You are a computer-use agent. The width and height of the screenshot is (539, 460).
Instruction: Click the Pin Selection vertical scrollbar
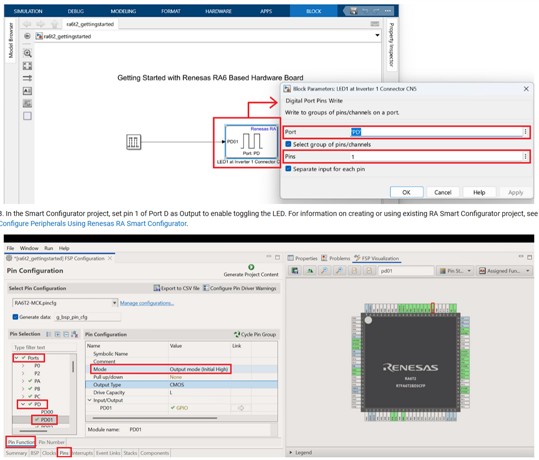point(73,366)
